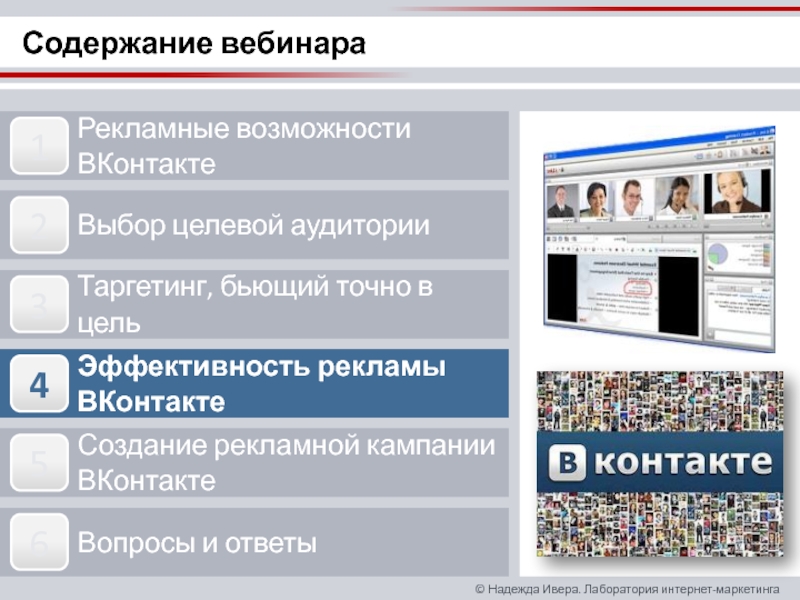Open 'Рекламные возможности ВКонтакте' item
The image size is (800, 600).
254,145
